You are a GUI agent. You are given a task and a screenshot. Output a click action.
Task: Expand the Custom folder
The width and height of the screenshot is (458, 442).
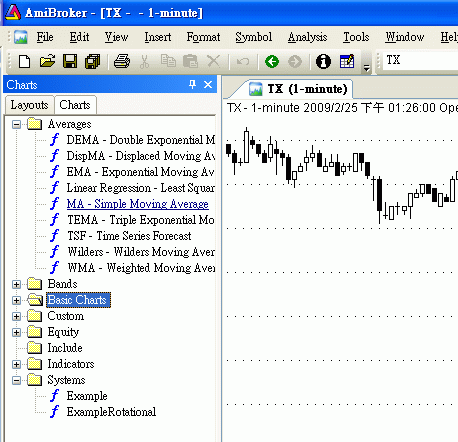pos(16,316)
